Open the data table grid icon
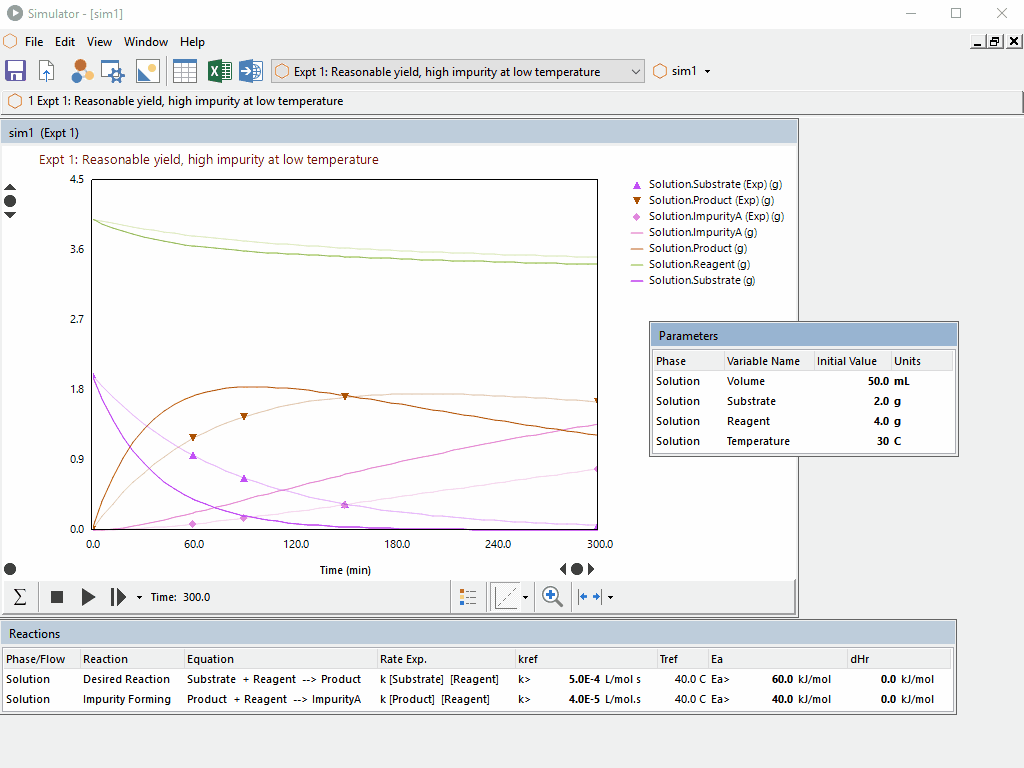This screenshot has width=1024, height=768. 184,71
